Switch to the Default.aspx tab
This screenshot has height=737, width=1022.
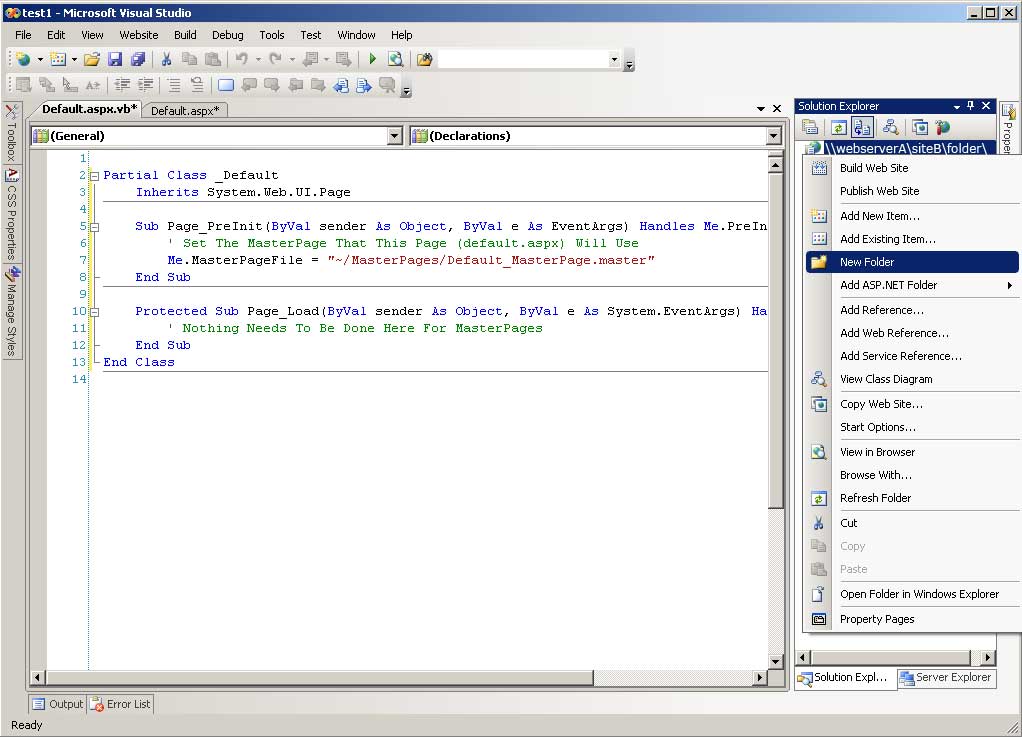pyautogui.click(x=185, y=110)
